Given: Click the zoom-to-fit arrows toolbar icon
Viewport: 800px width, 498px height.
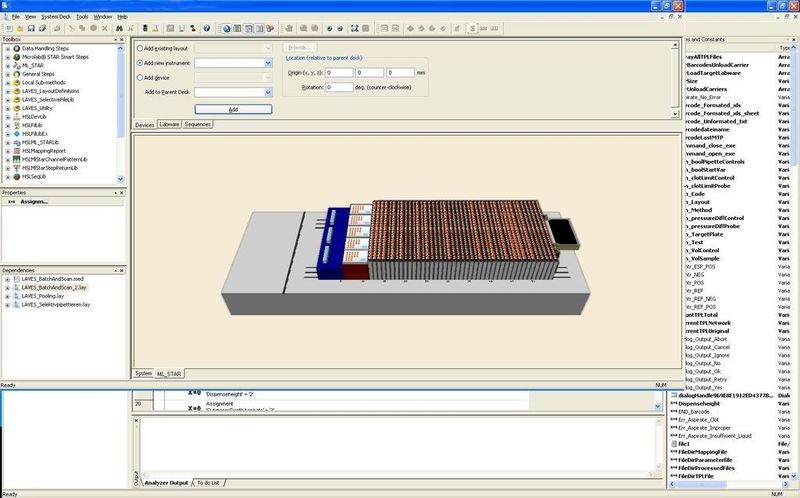Looking at the screenshot, I should 355,29.
